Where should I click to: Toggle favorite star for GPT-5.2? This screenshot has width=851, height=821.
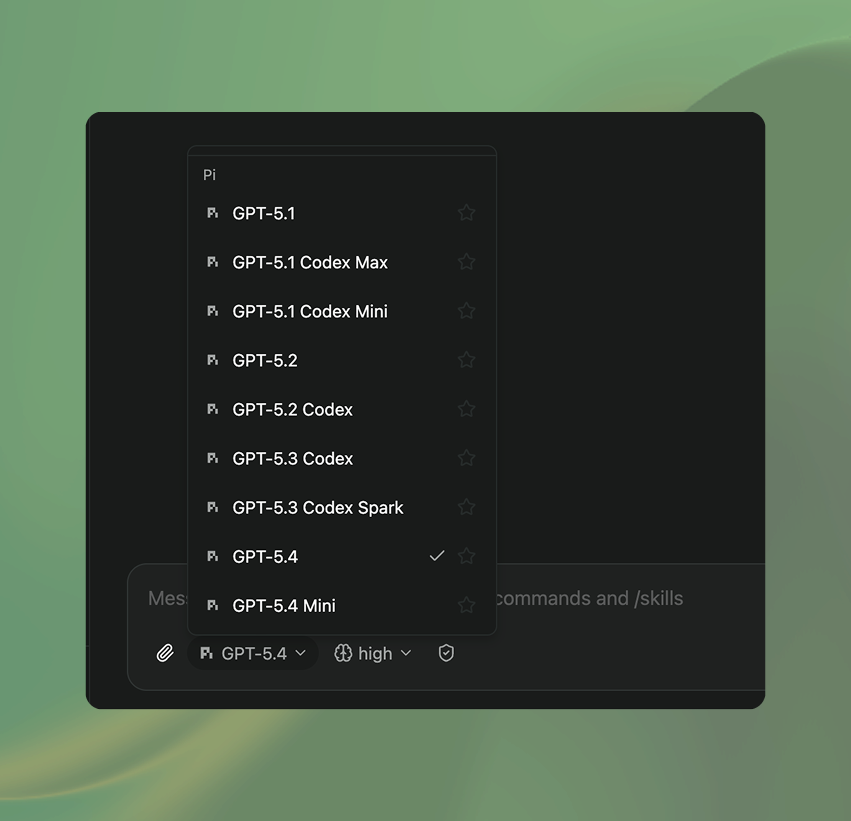466,360
